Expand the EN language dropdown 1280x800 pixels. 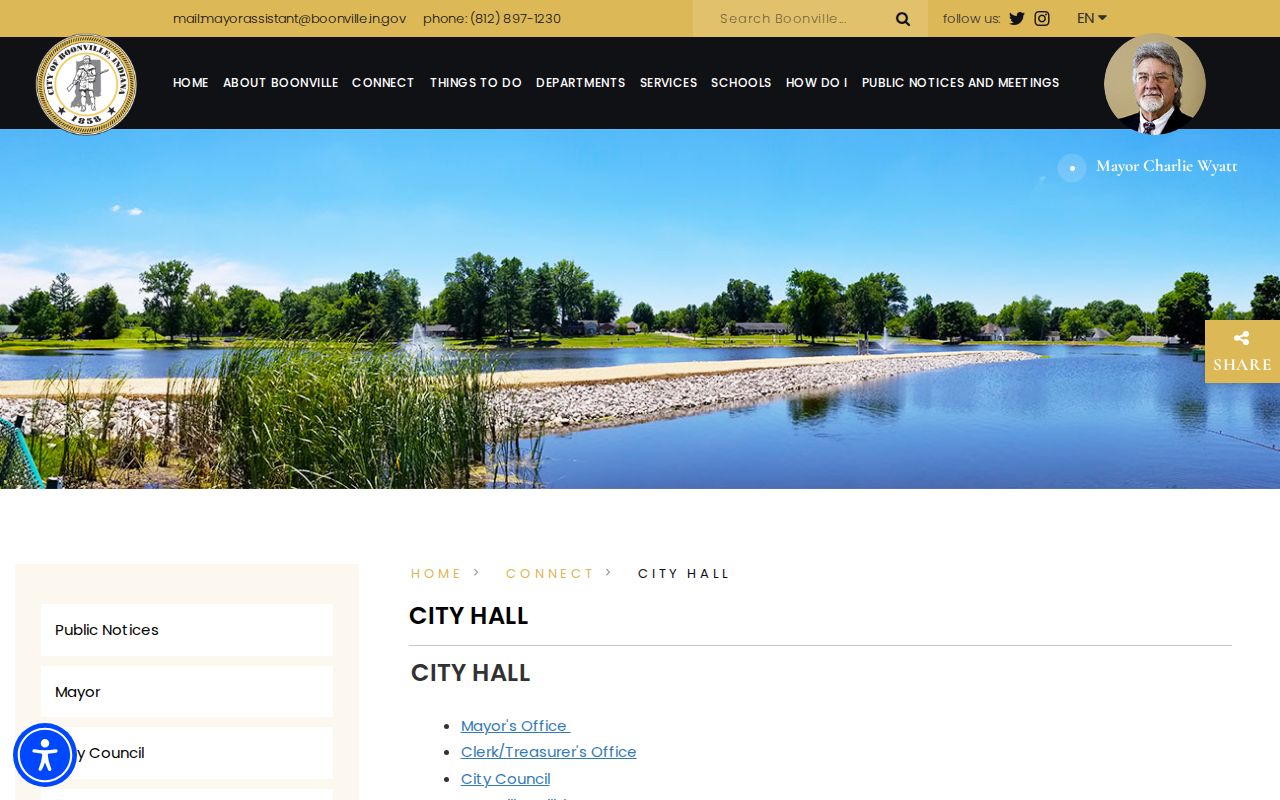coord(1092,18)
